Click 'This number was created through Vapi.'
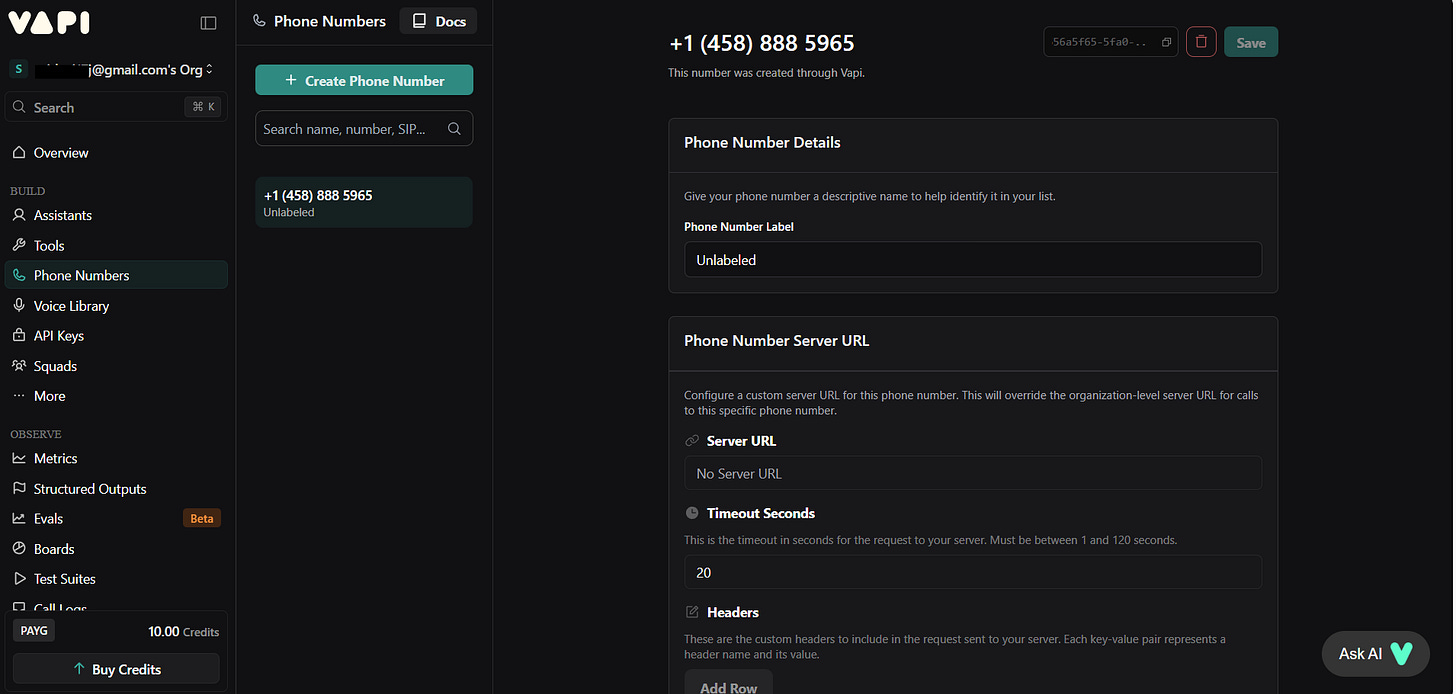 (x=766, y=73)
